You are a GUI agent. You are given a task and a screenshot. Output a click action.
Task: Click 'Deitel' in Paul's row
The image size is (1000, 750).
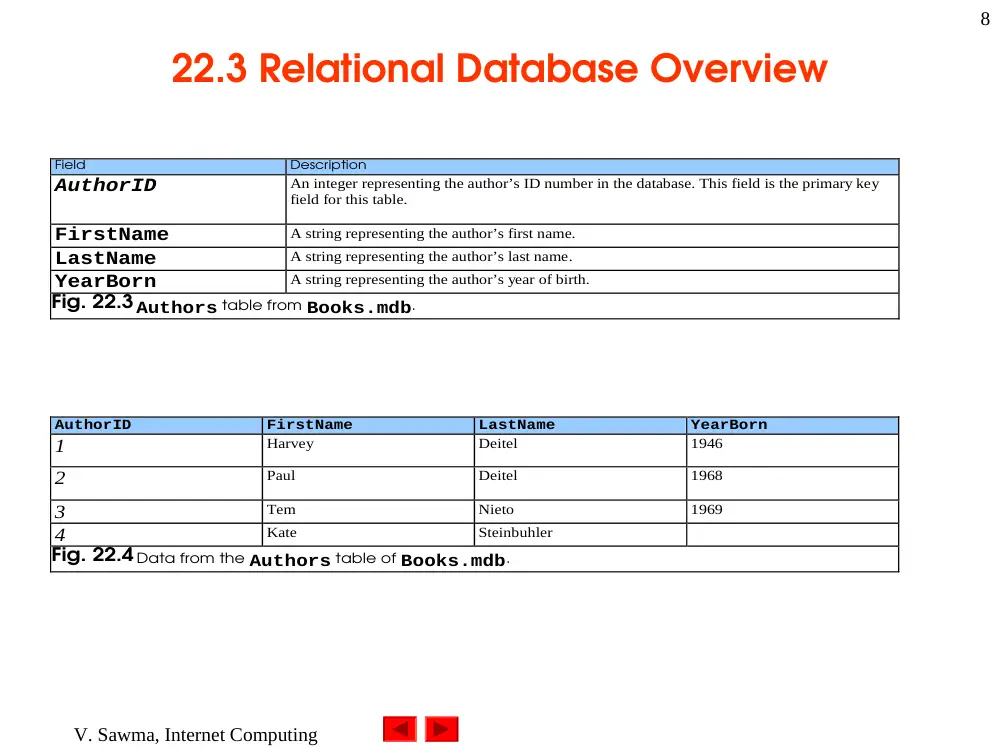498,476
